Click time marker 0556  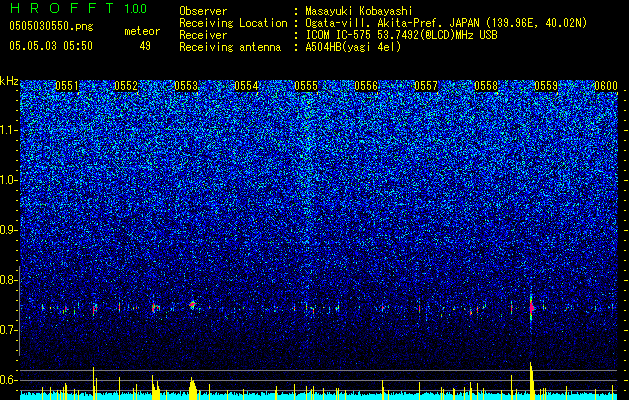(366, 86)
